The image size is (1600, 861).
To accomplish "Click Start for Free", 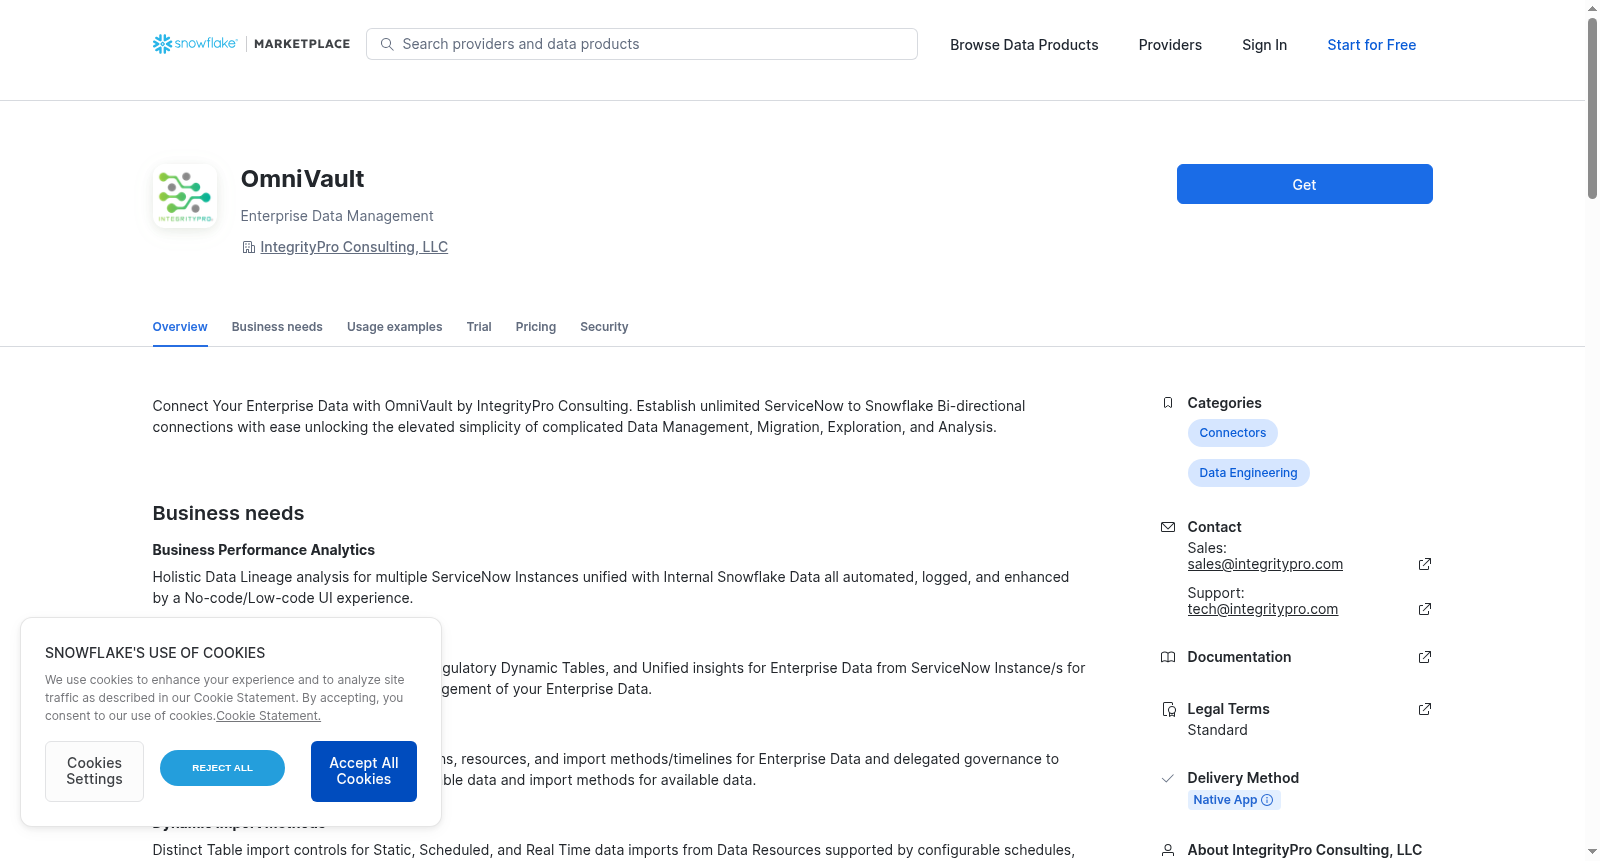I will [1371, 45].
